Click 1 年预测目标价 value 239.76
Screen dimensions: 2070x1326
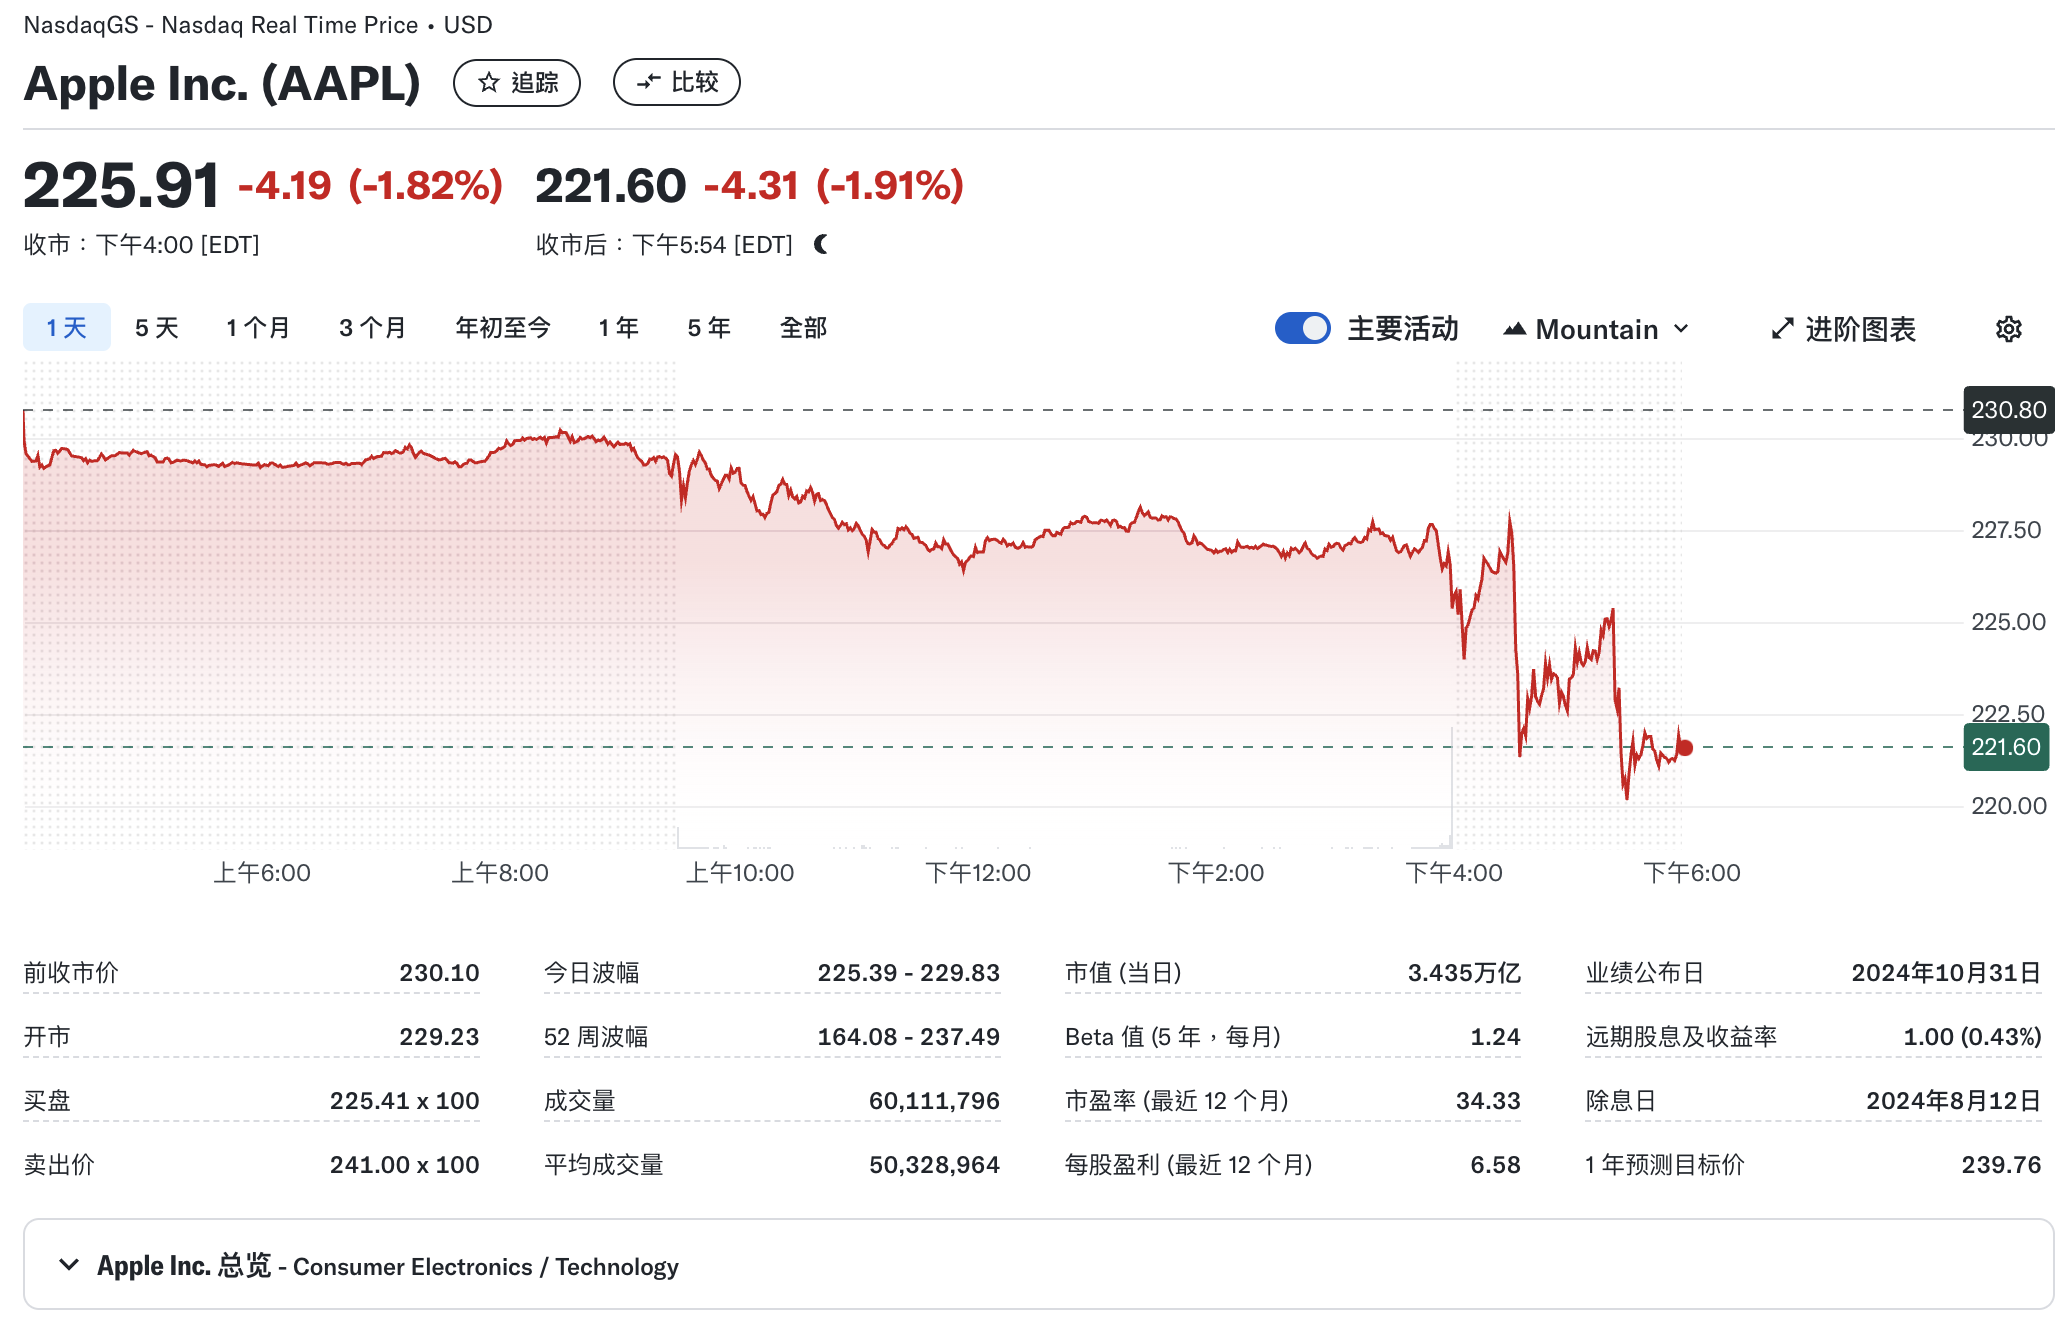click(2001, 1165)
